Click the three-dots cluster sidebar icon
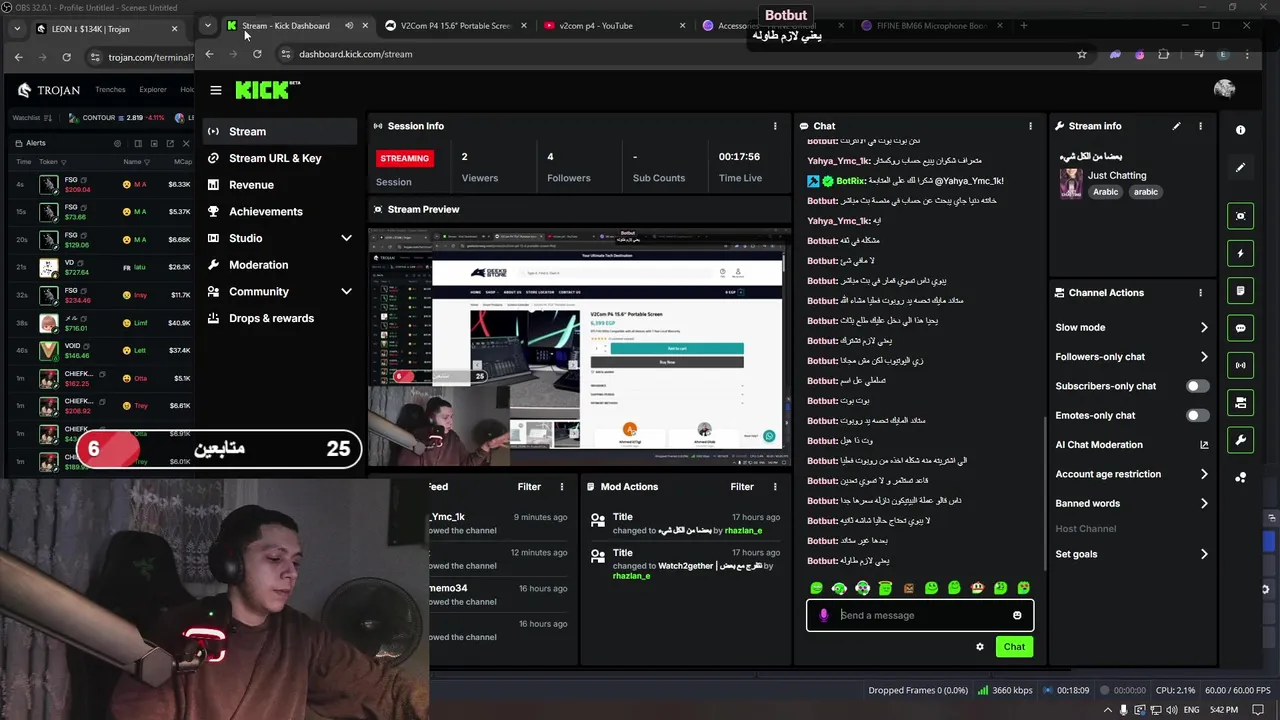The image size is (1280, 720). point(1240,478)
